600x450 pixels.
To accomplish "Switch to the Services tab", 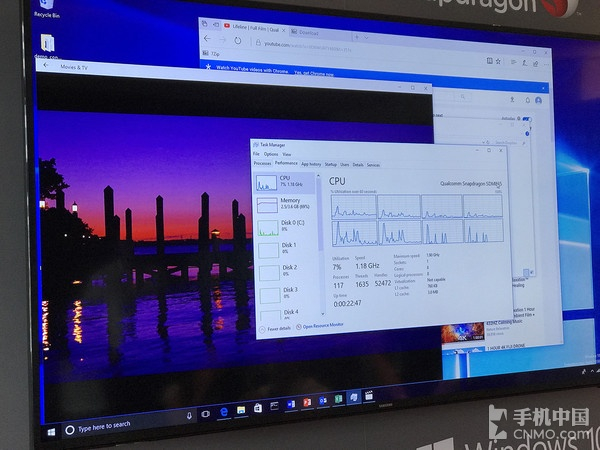I will [373, 165].
